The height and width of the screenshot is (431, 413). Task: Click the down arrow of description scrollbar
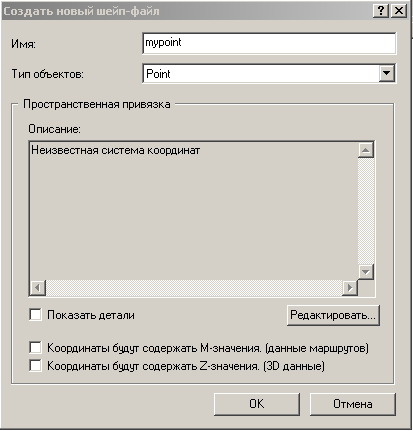point(366,272)
